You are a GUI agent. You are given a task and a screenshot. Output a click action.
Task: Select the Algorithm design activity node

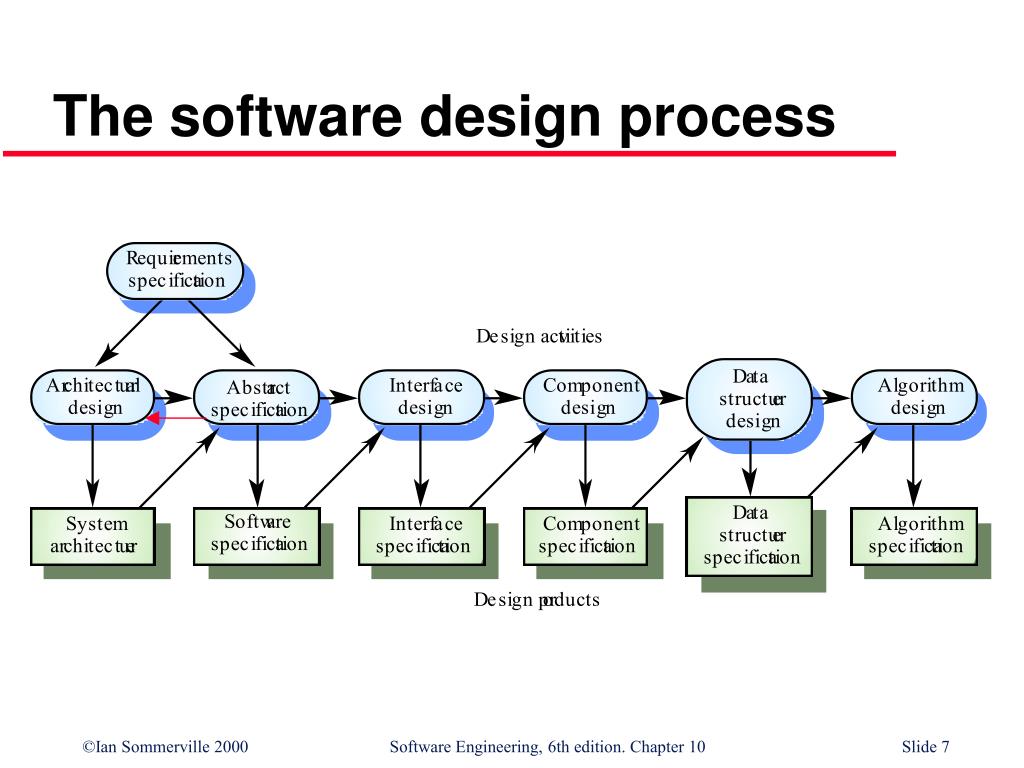[914, 397]
